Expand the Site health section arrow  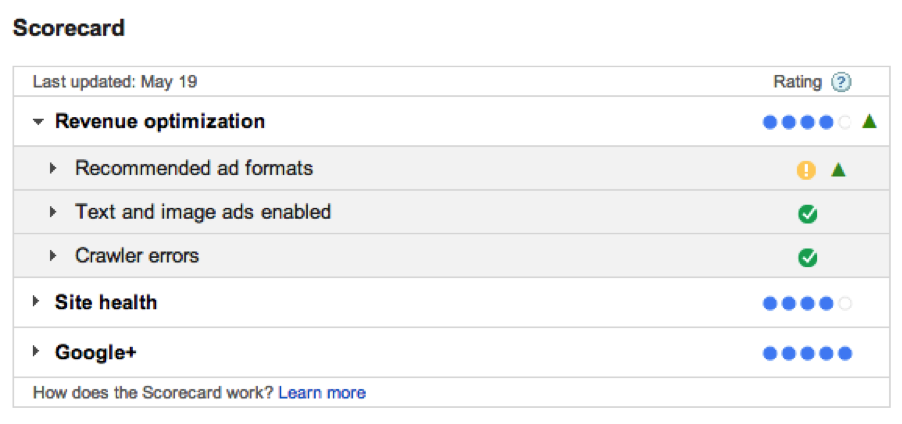[37, 302]
